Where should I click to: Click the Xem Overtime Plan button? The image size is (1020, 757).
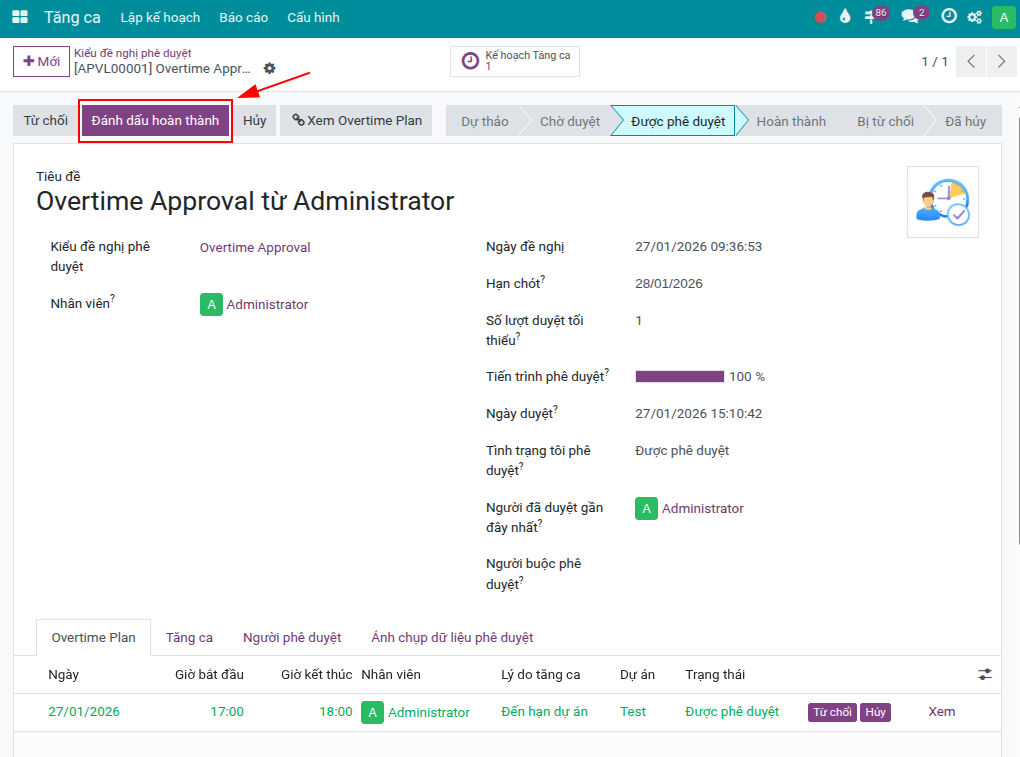point(356,121)
